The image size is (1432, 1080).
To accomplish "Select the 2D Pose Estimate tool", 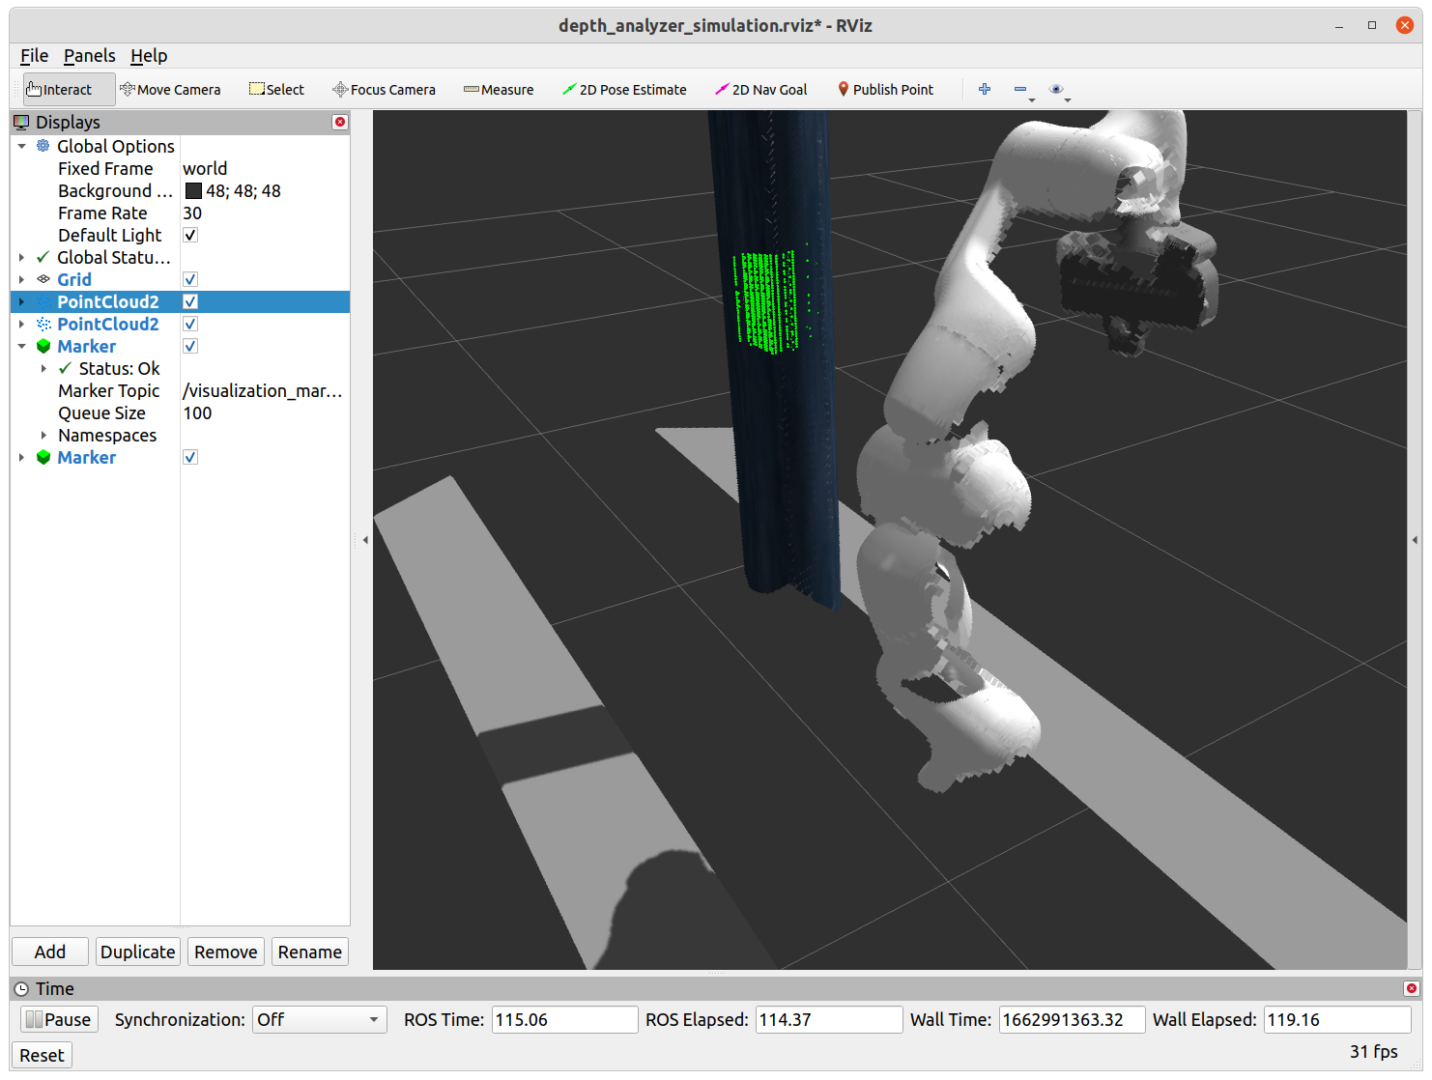I will point(624,89).
